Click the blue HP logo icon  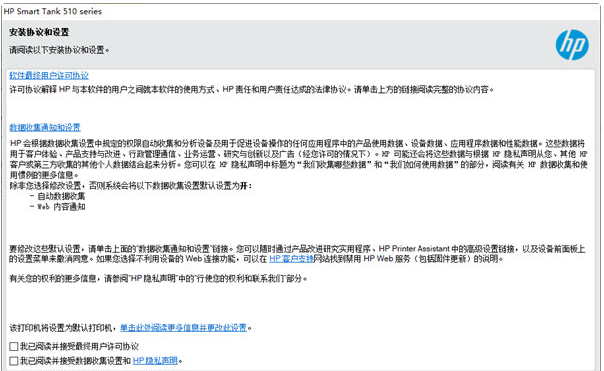tap(572, 45)
